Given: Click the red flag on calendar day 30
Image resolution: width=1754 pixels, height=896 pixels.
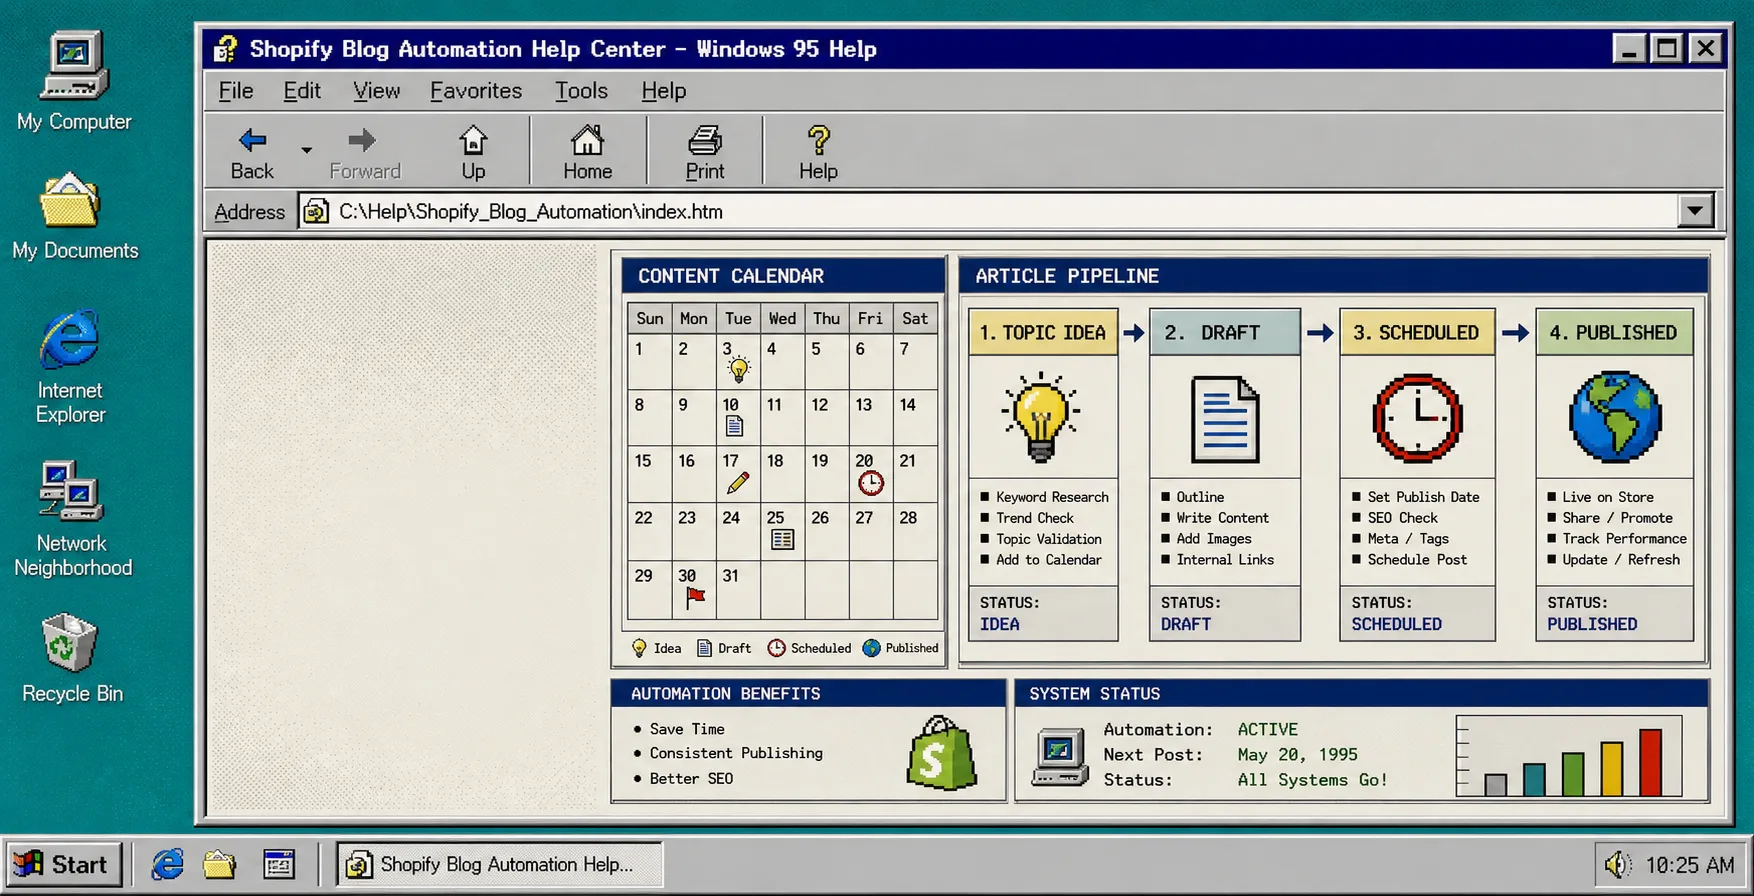Looking at the screenshot, I should click(695, 598).
